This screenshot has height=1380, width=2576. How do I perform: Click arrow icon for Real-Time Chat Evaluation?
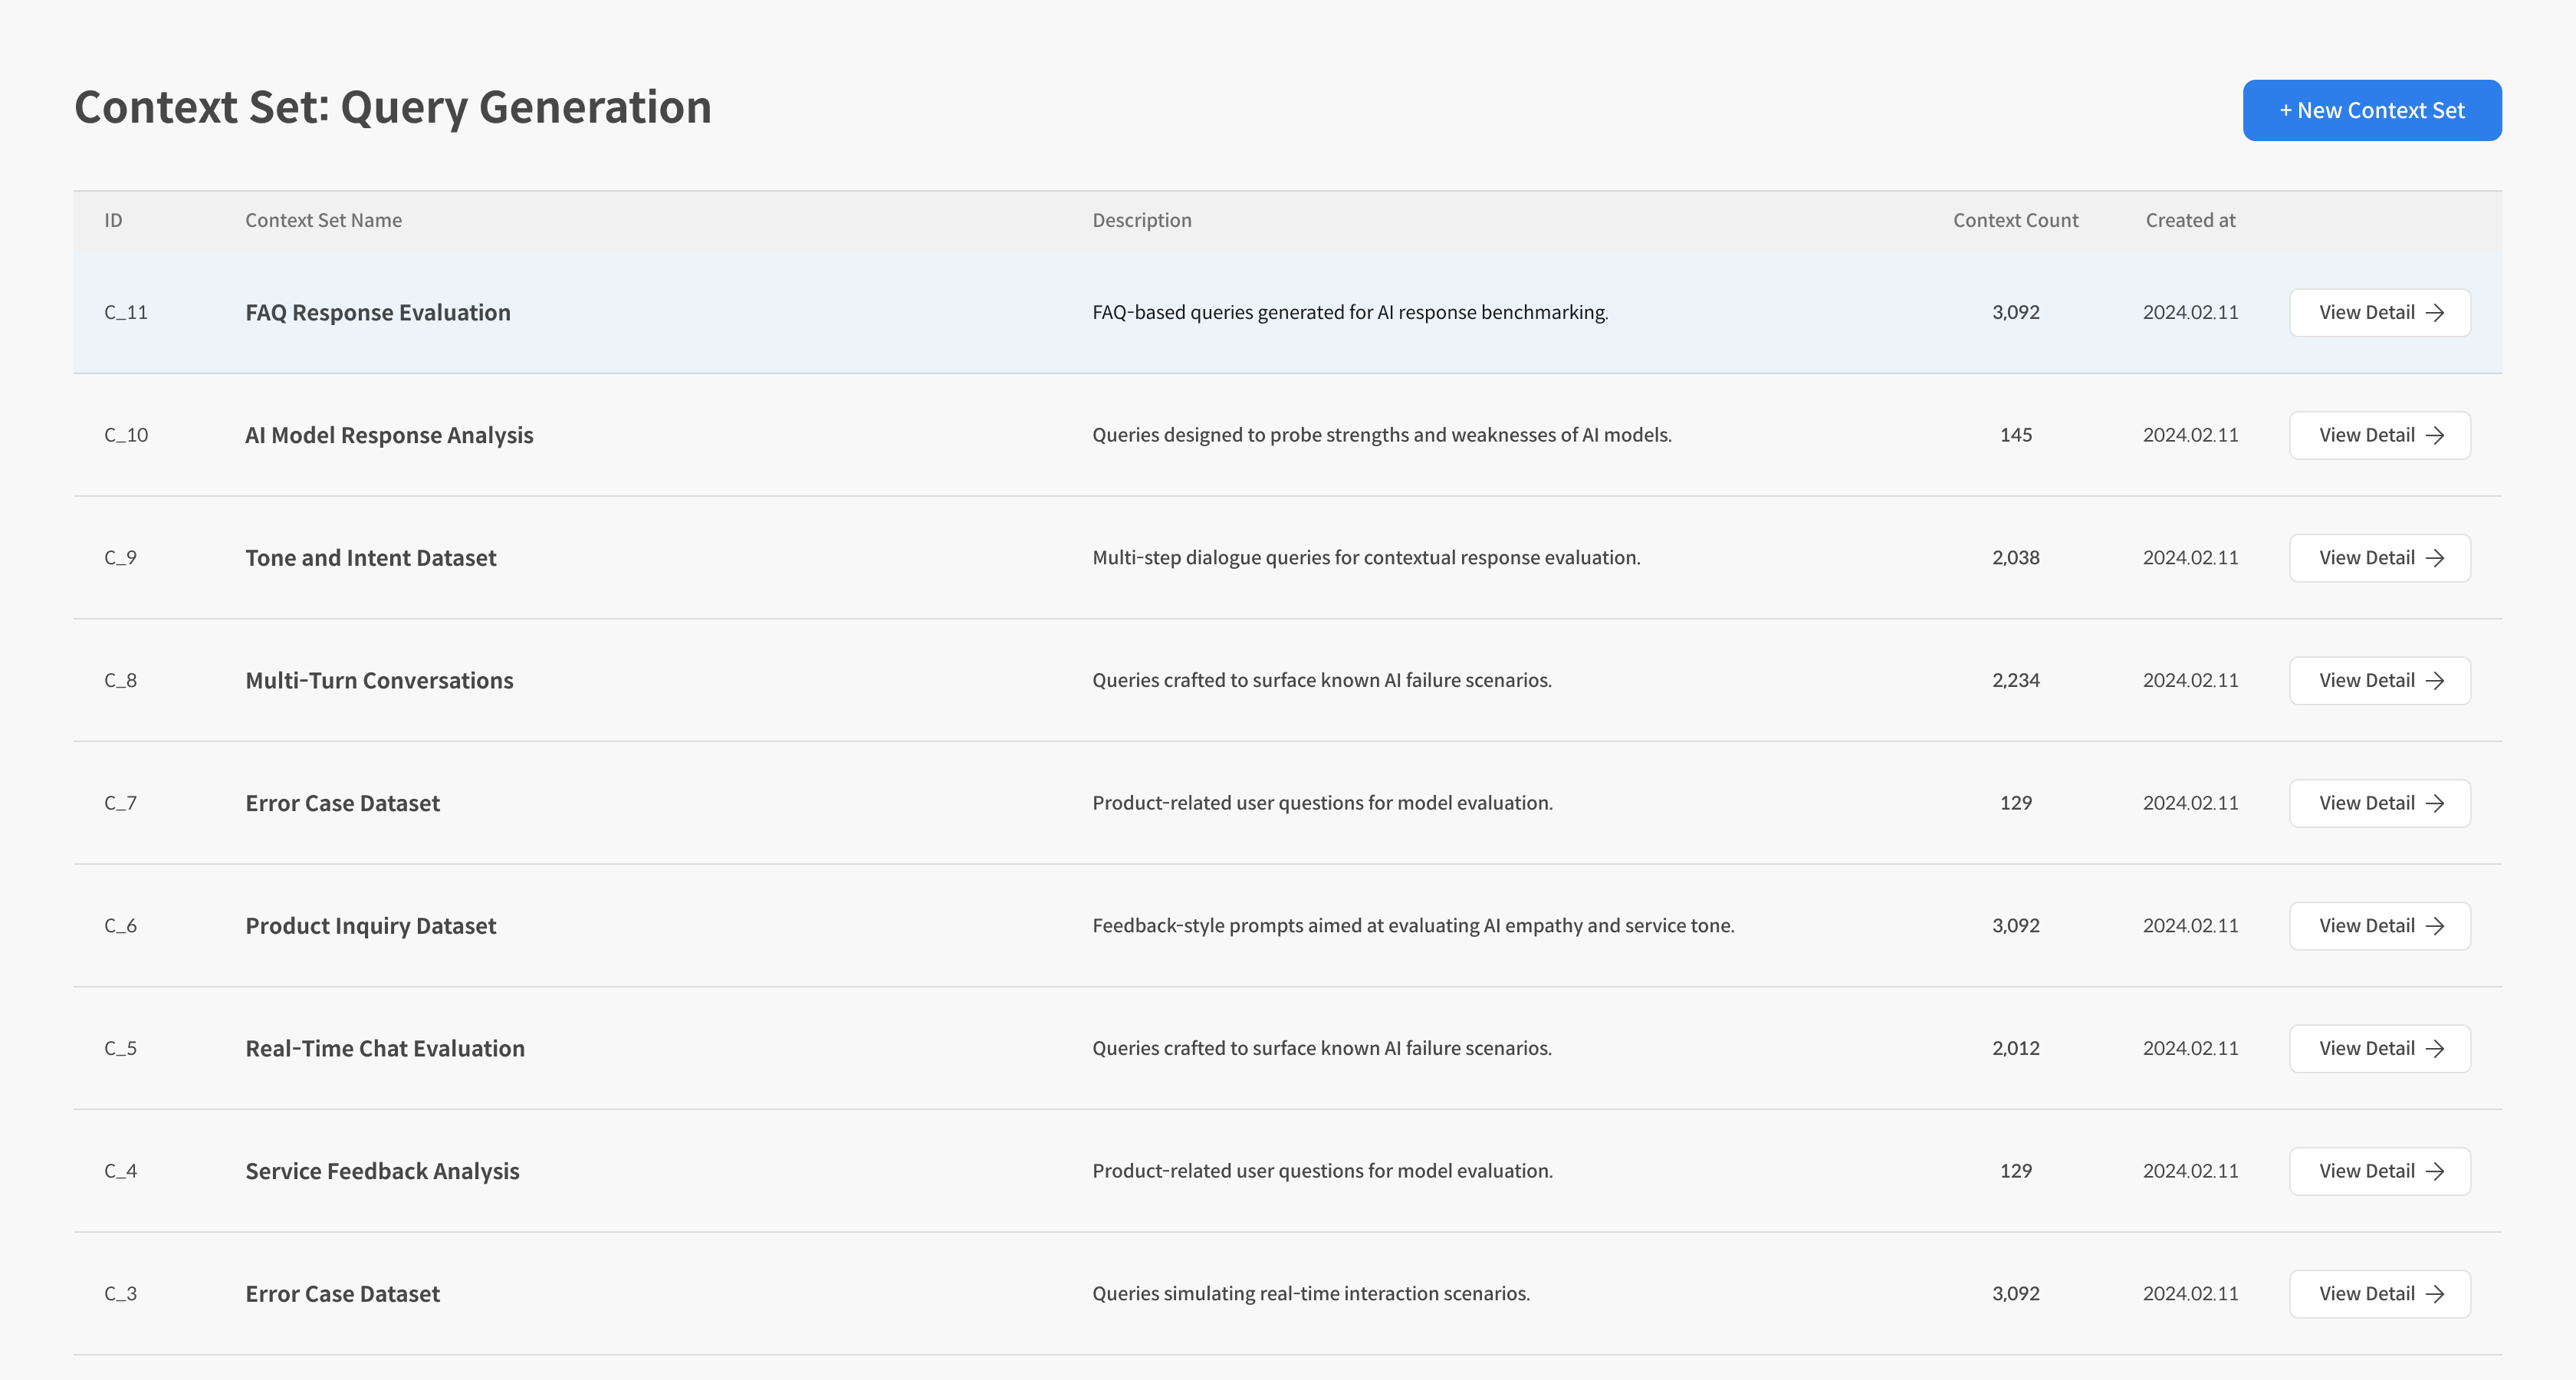pyautogui.click(x=2435, y=1049)
